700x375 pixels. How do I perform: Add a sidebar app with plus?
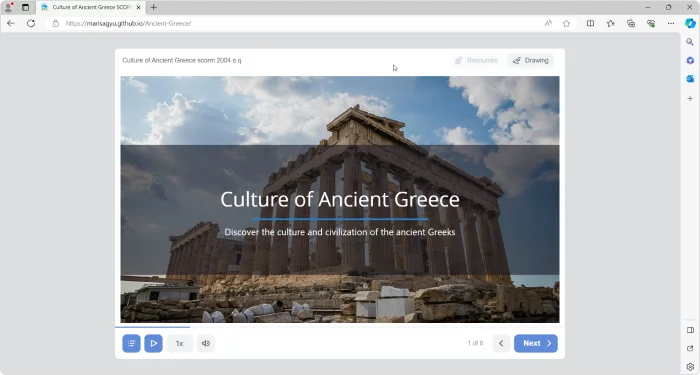690,98
